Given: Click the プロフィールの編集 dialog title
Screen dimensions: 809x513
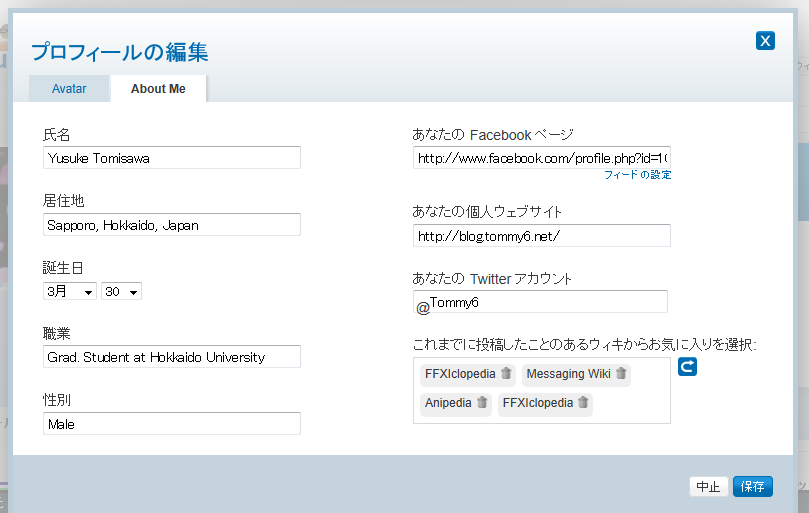Looking at the screenshot, I should 120,52.
